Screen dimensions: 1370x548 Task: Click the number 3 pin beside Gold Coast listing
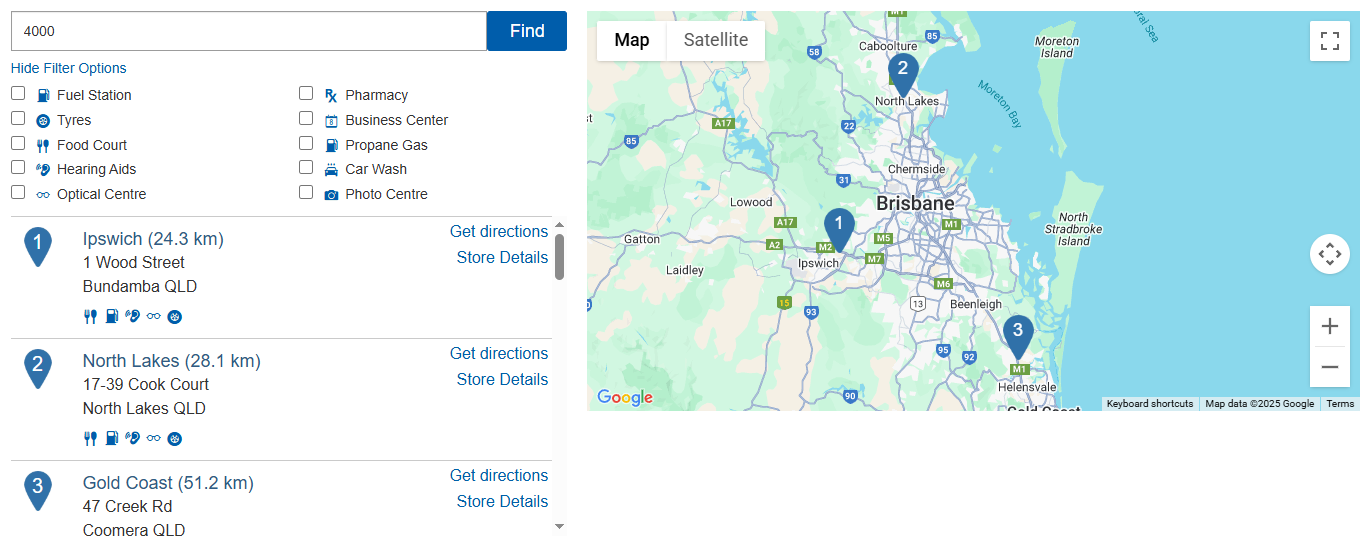tap(38, 490)
